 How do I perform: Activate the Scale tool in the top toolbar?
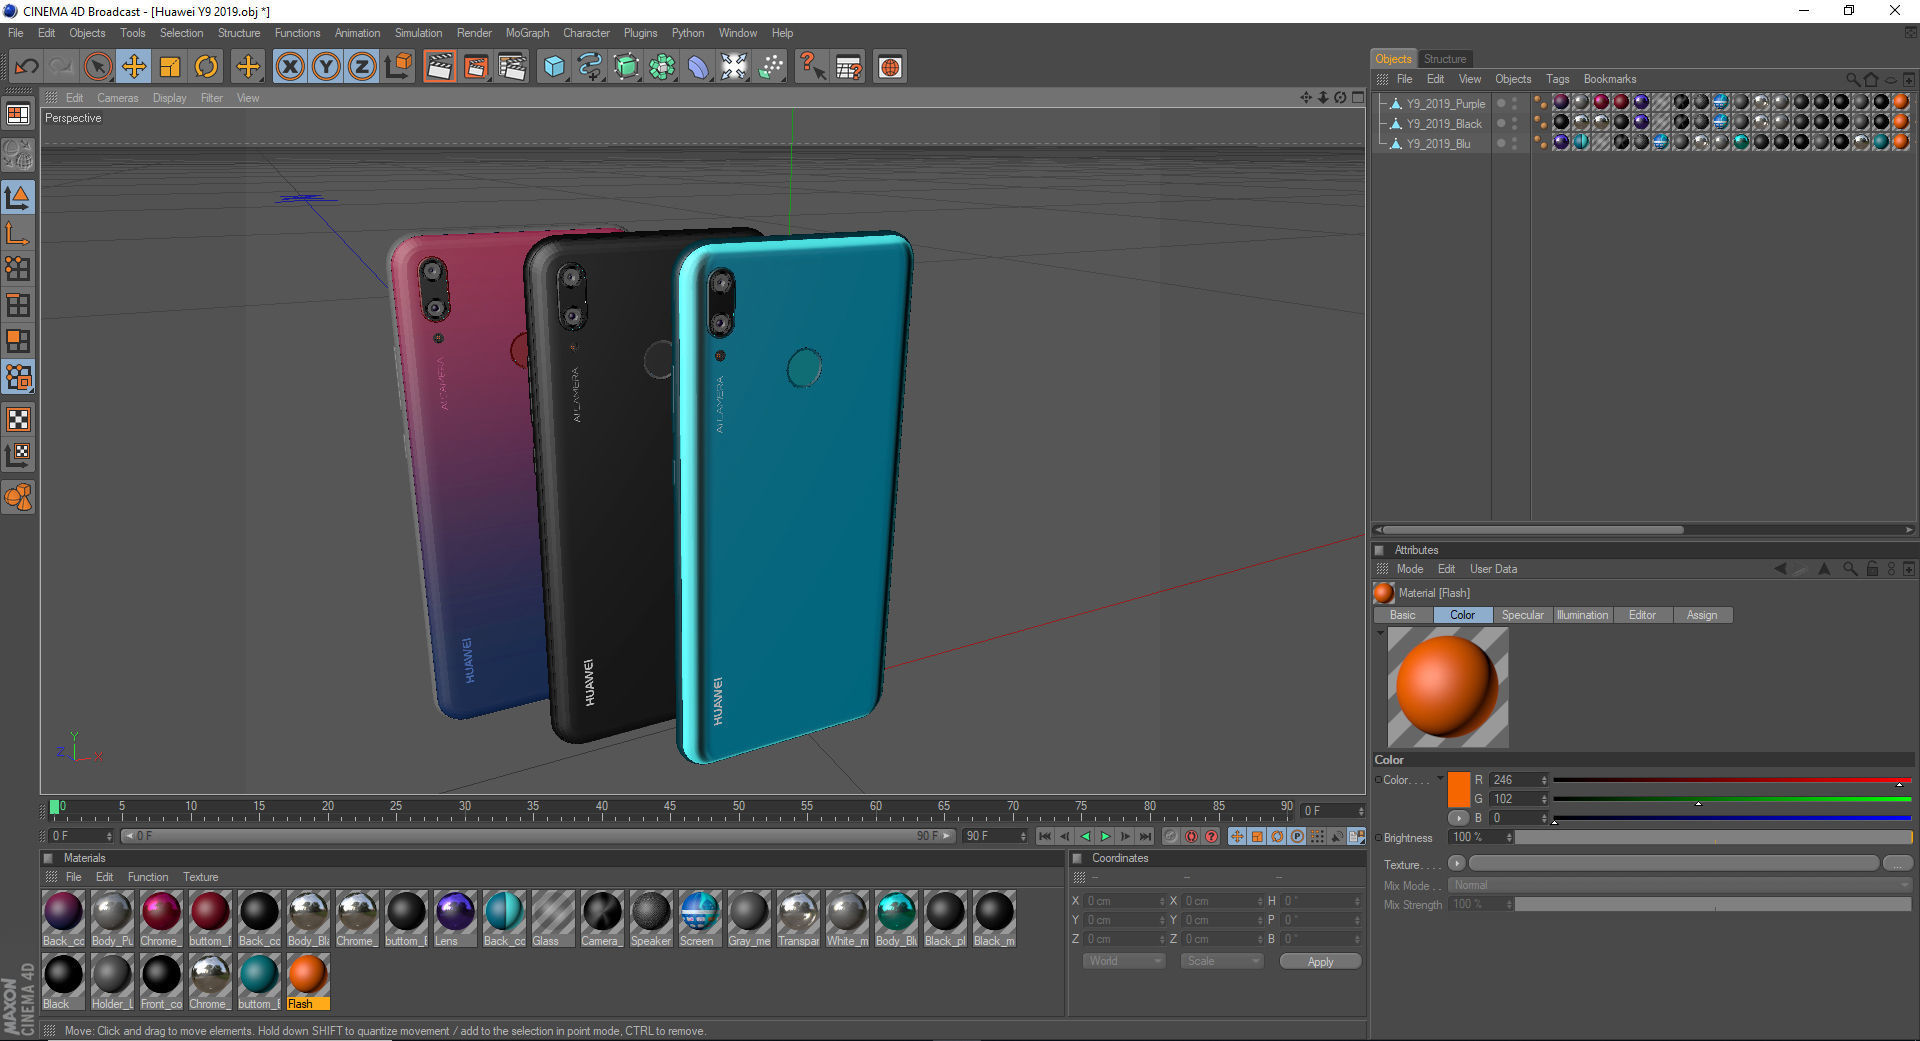coord(170,67)
